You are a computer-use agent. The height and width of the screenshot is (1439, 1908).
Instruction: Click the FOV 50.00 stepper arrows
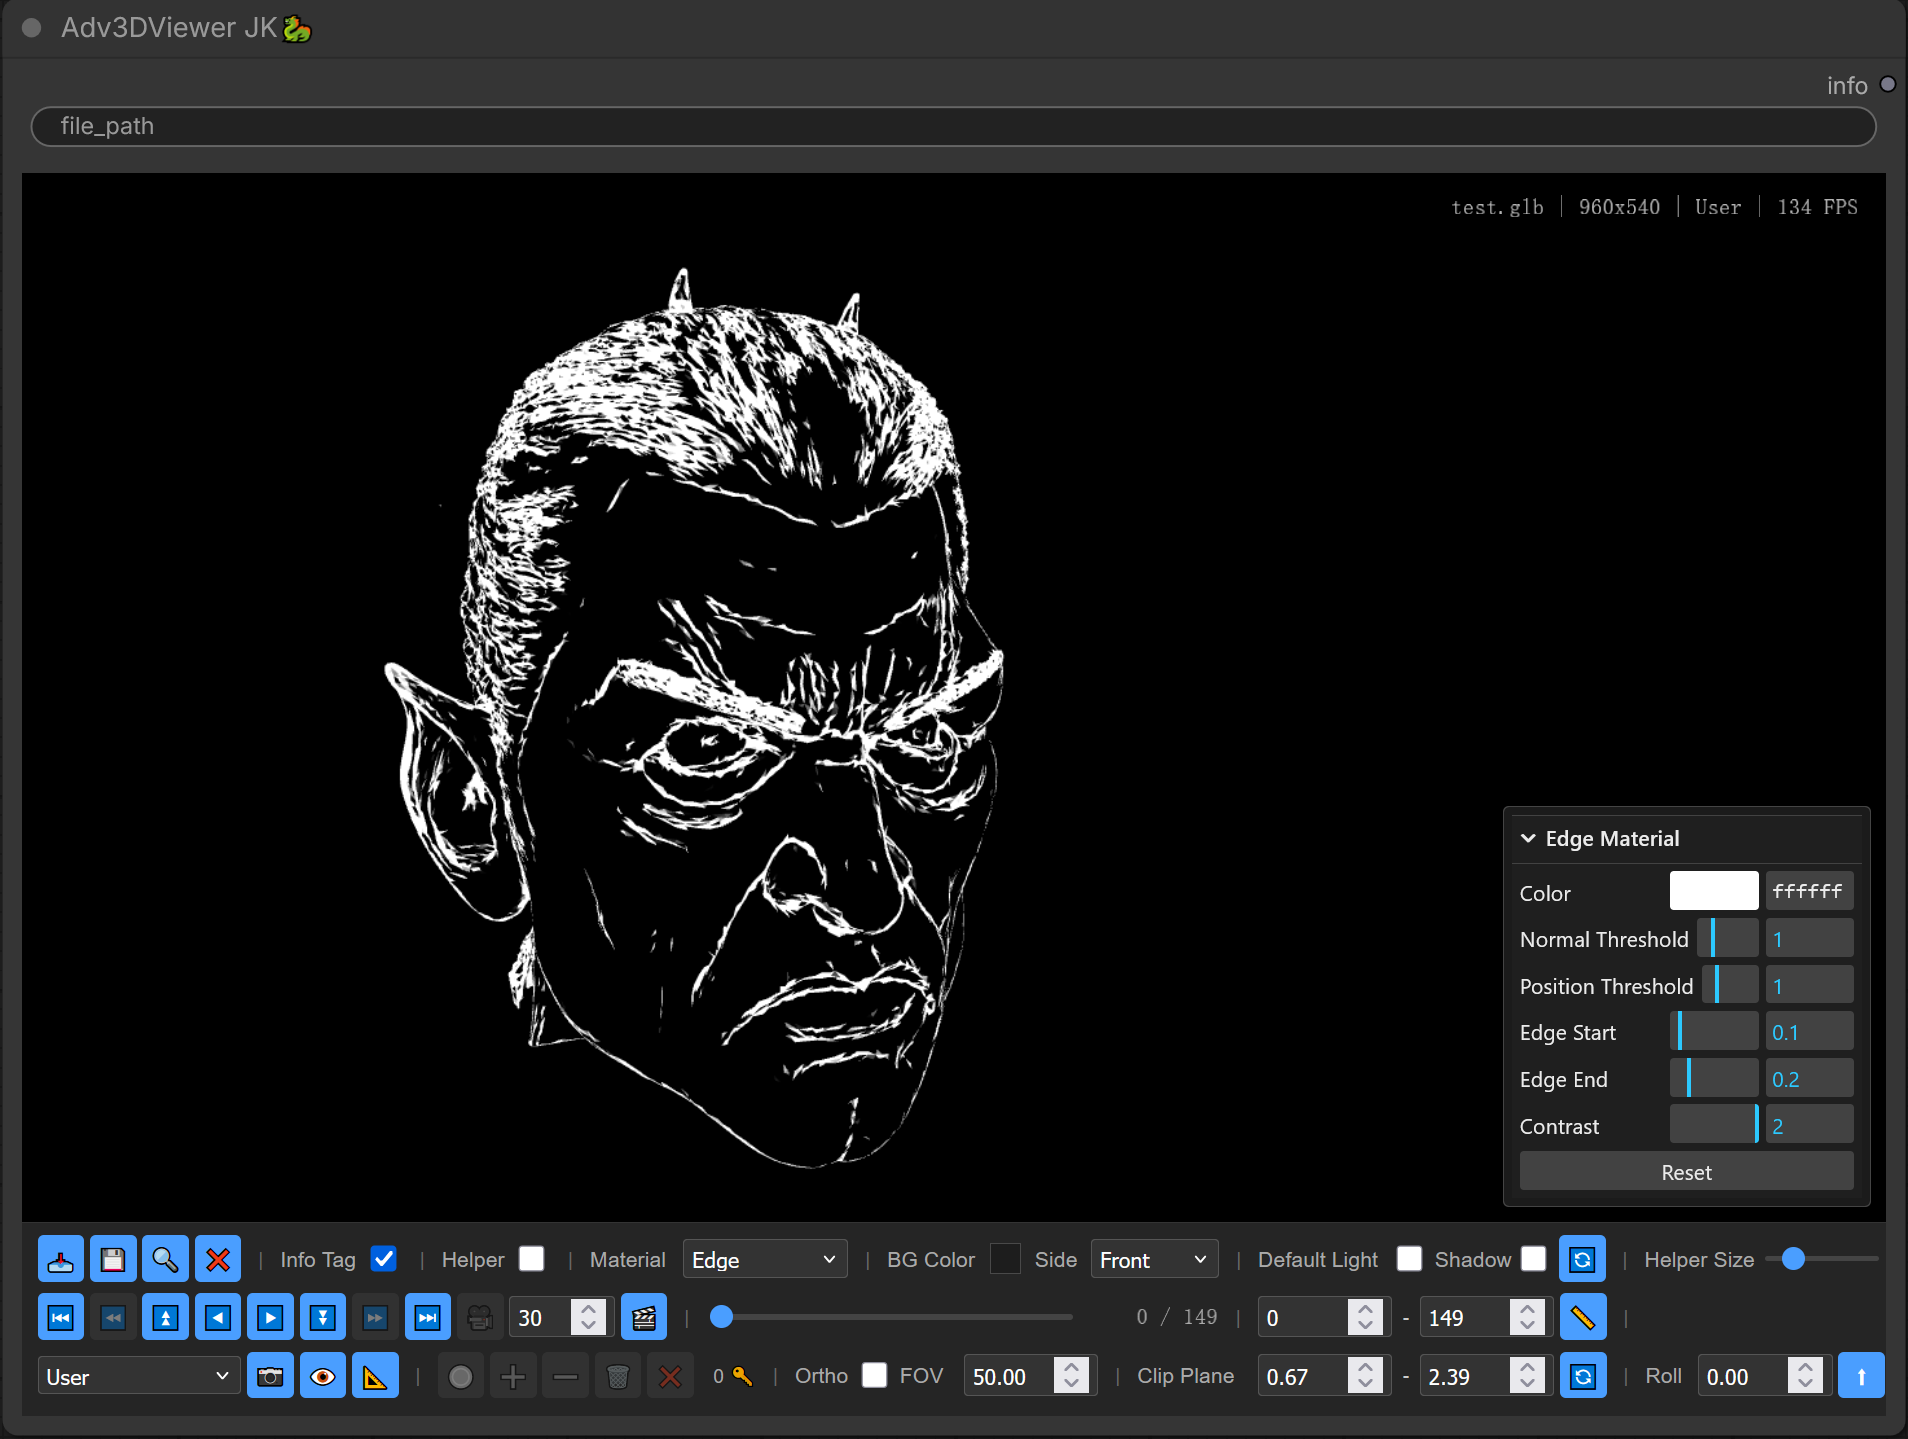(x=1071, y=1377)
